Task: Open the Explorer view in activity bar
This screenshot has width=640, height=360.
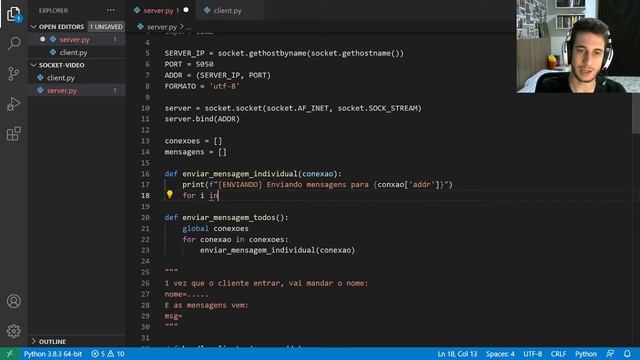Action: (x=14, y=14)
